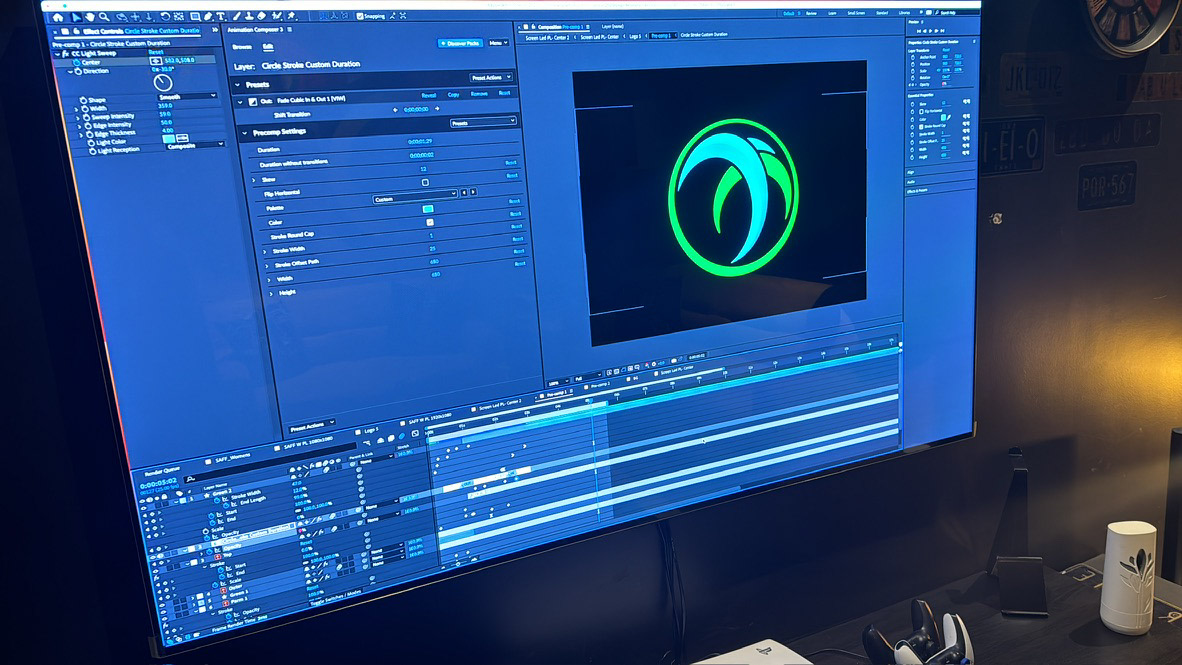Click the timeline current time 0:00:05:02
1182x665 pixels.
pyautogui.click(x=158, y=483)
